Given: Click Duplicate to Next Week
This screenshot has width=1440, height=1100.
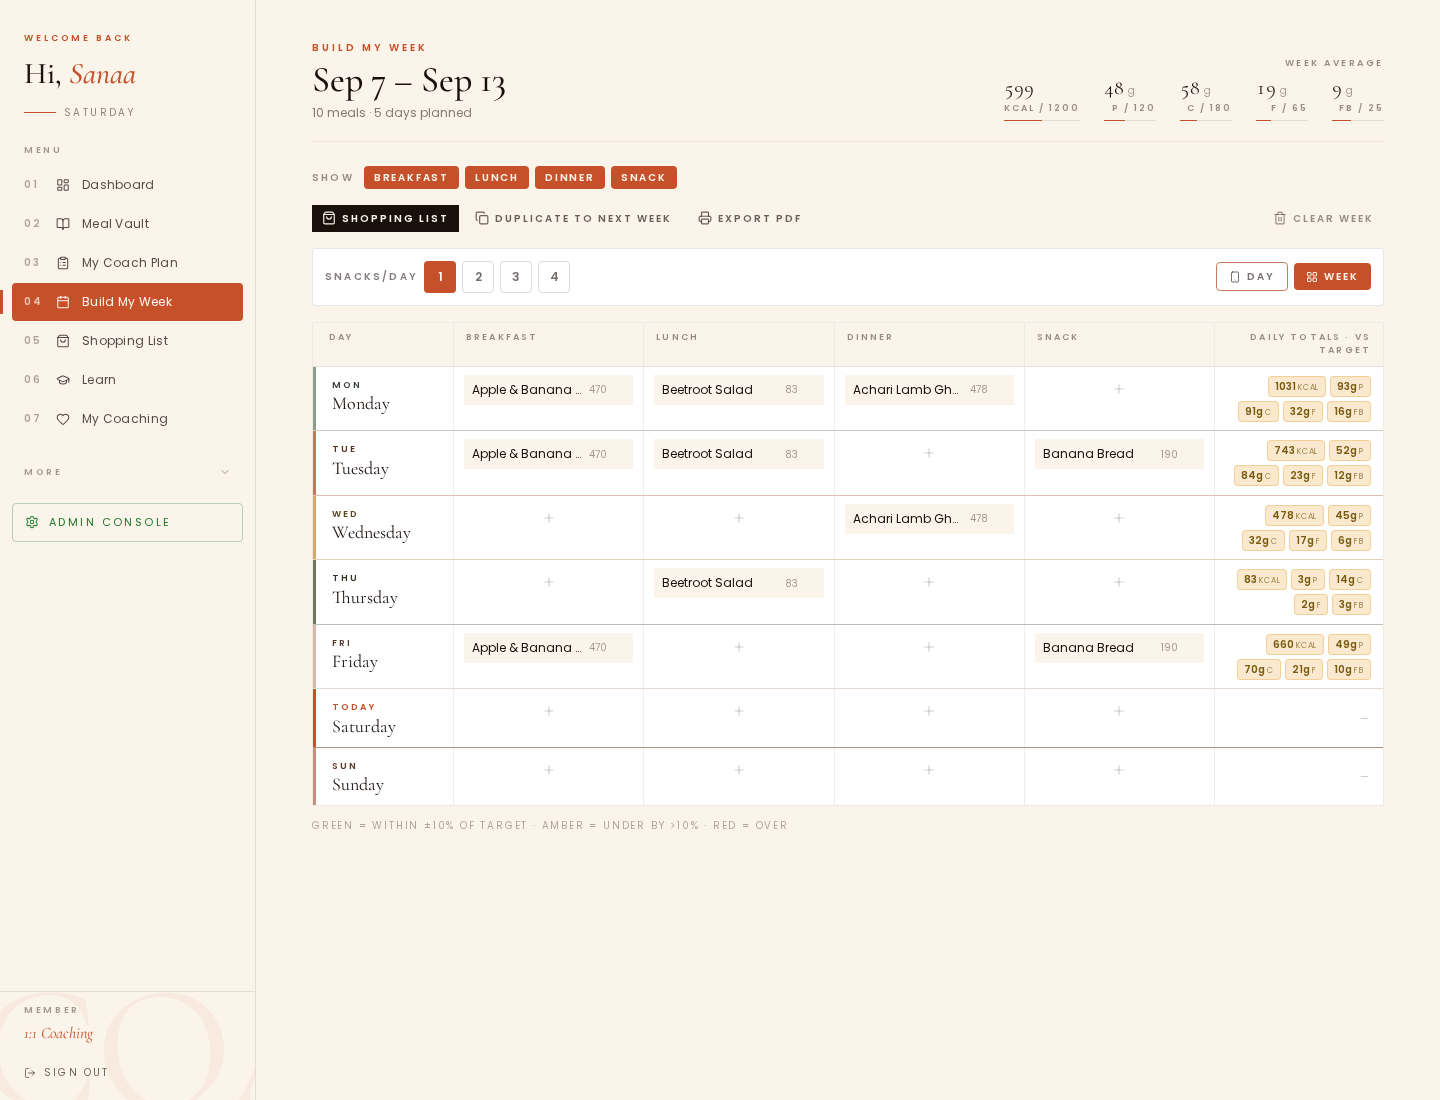Looking at the screenshot, I should coord(573,218).
